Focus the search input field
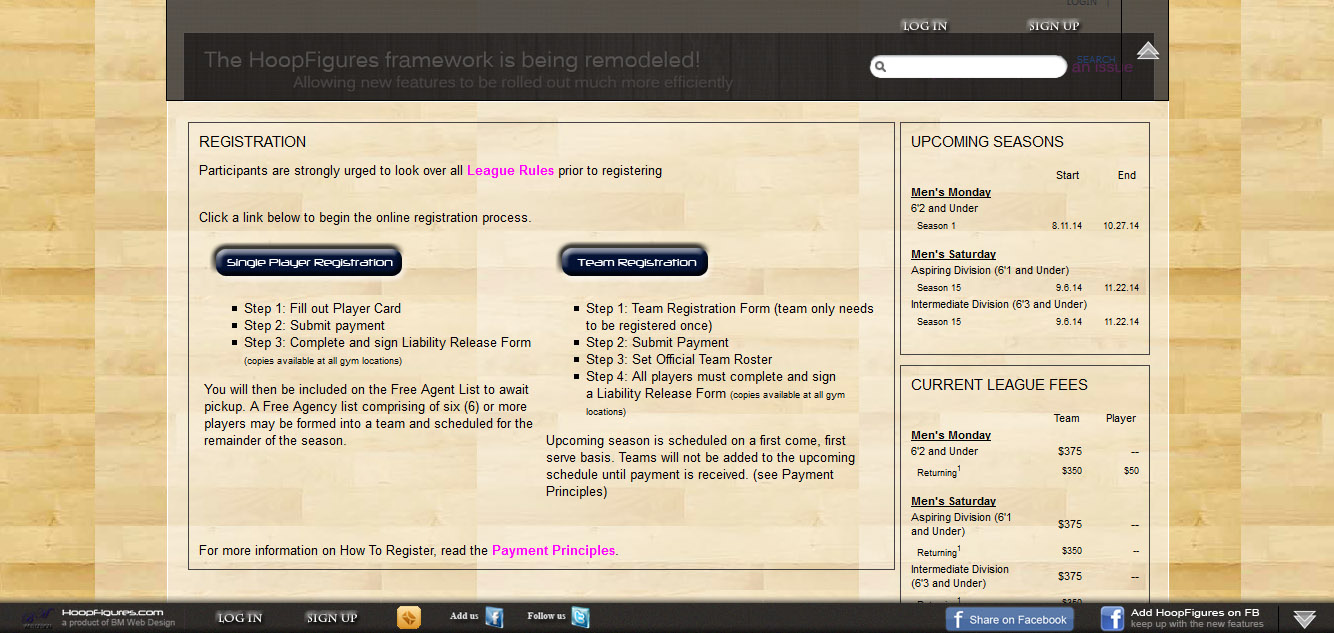Screen dimensions: 1334x633 pyautogui.click(x=975, y=67)
